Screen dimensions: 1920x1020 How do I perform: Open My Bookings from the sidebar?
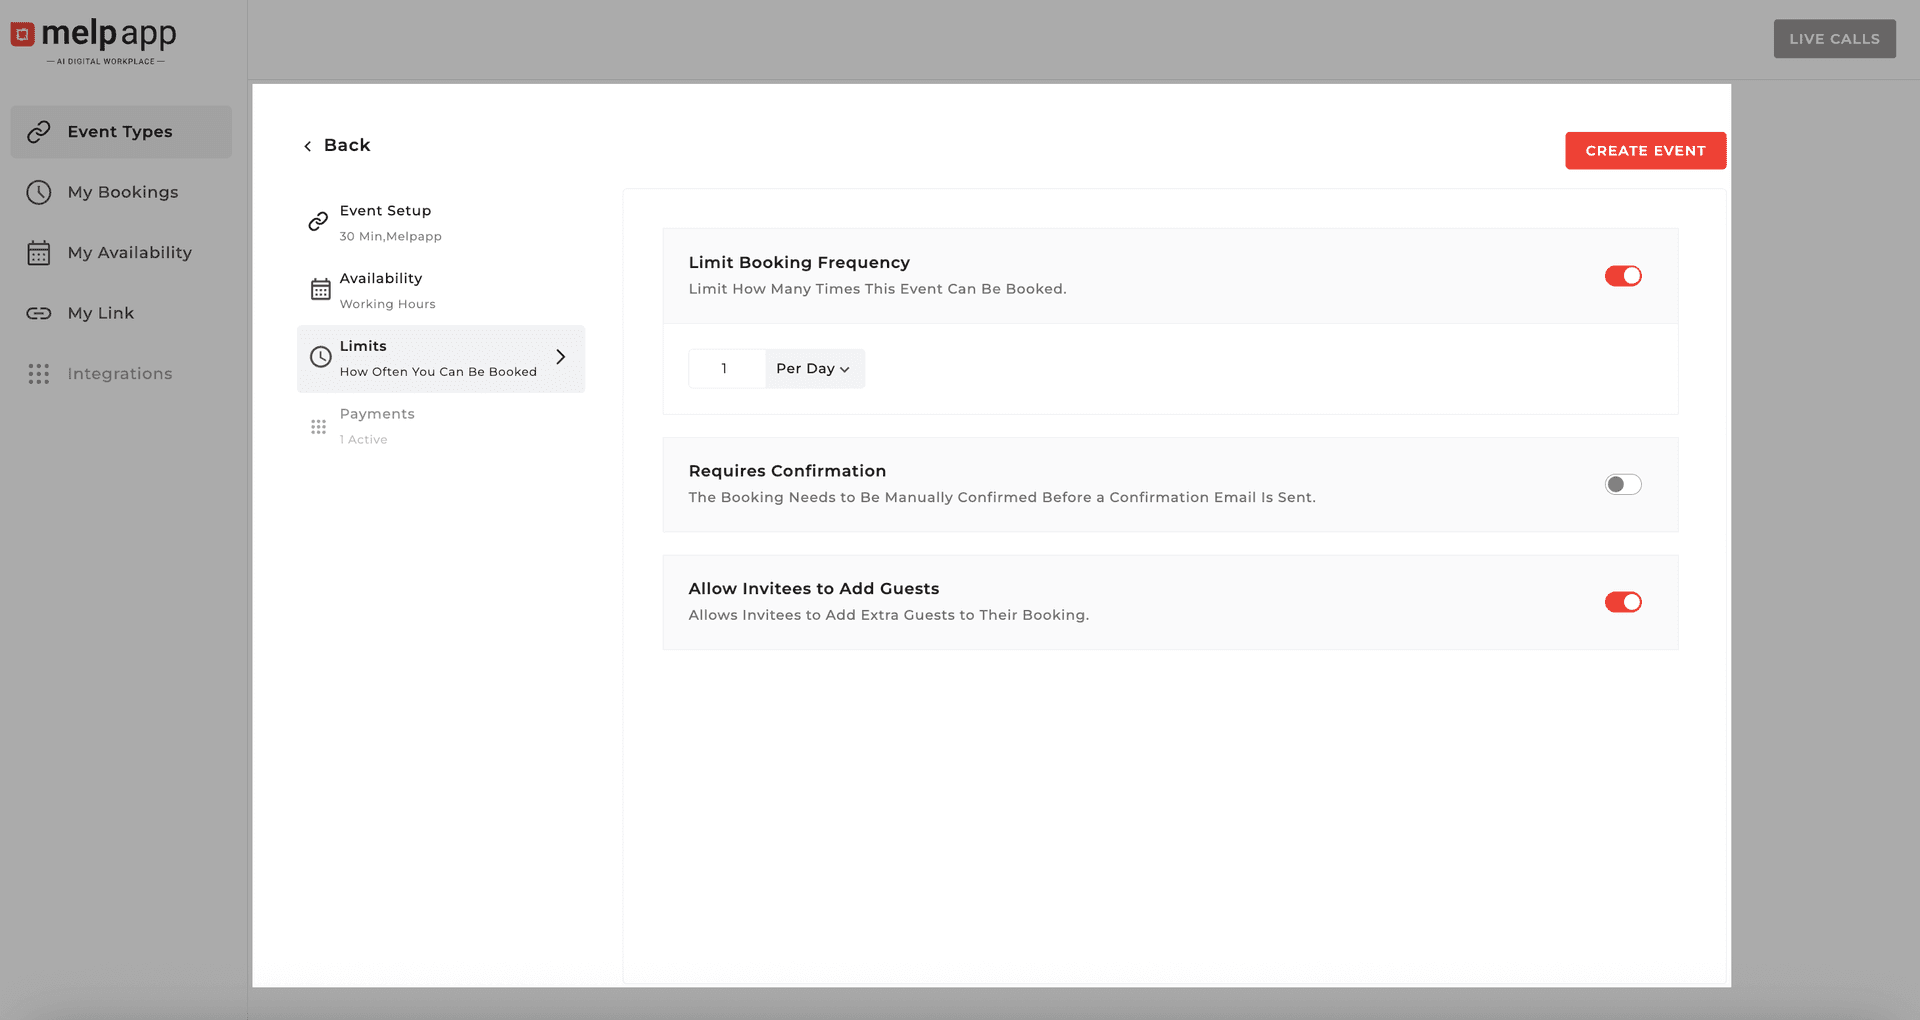(122, 192)
